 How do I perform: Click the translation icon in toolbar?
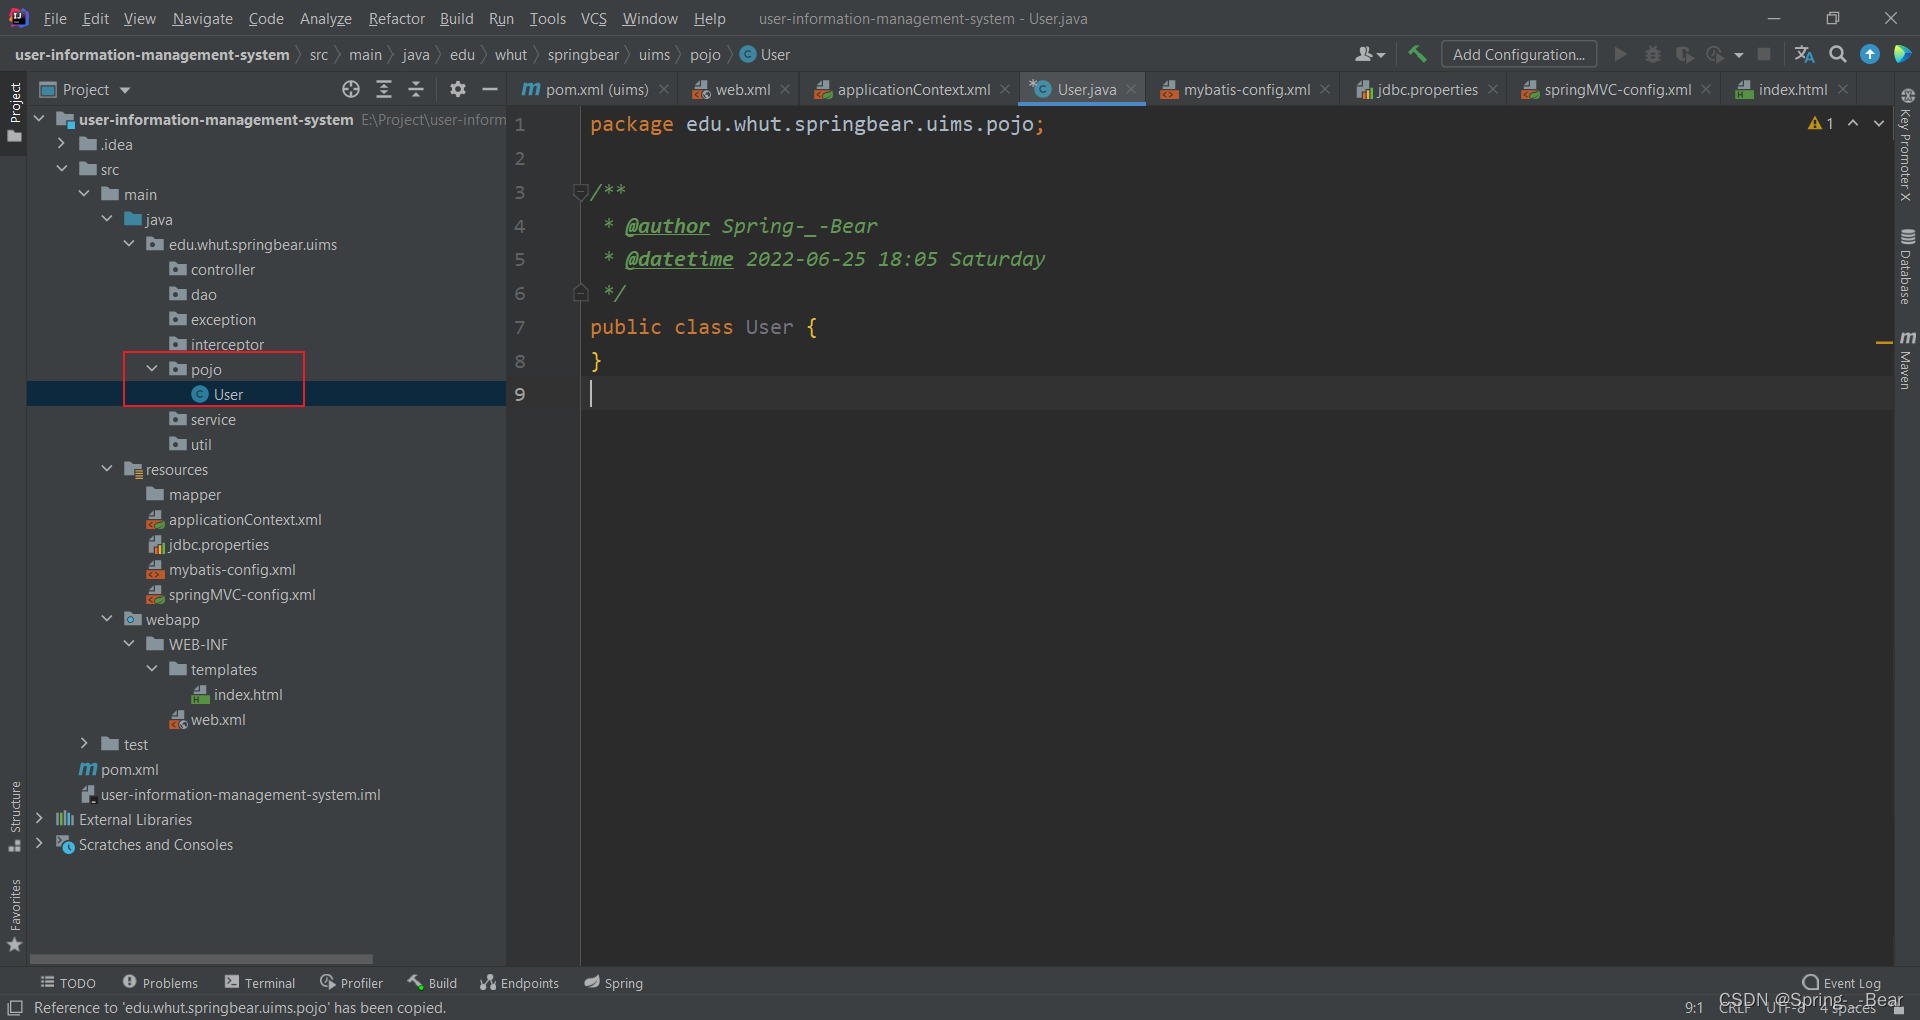click(1804, 54)
